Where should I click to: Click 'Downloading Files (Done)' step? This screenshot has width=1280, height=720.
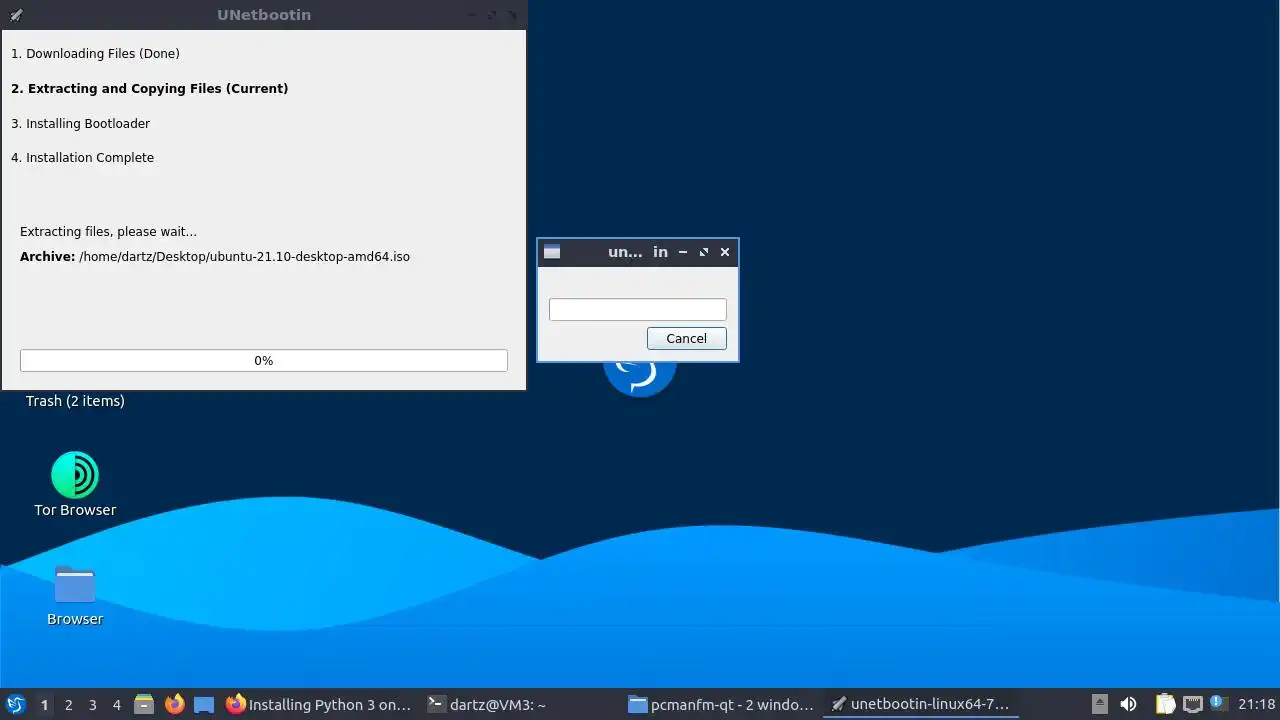pos(95,53)
